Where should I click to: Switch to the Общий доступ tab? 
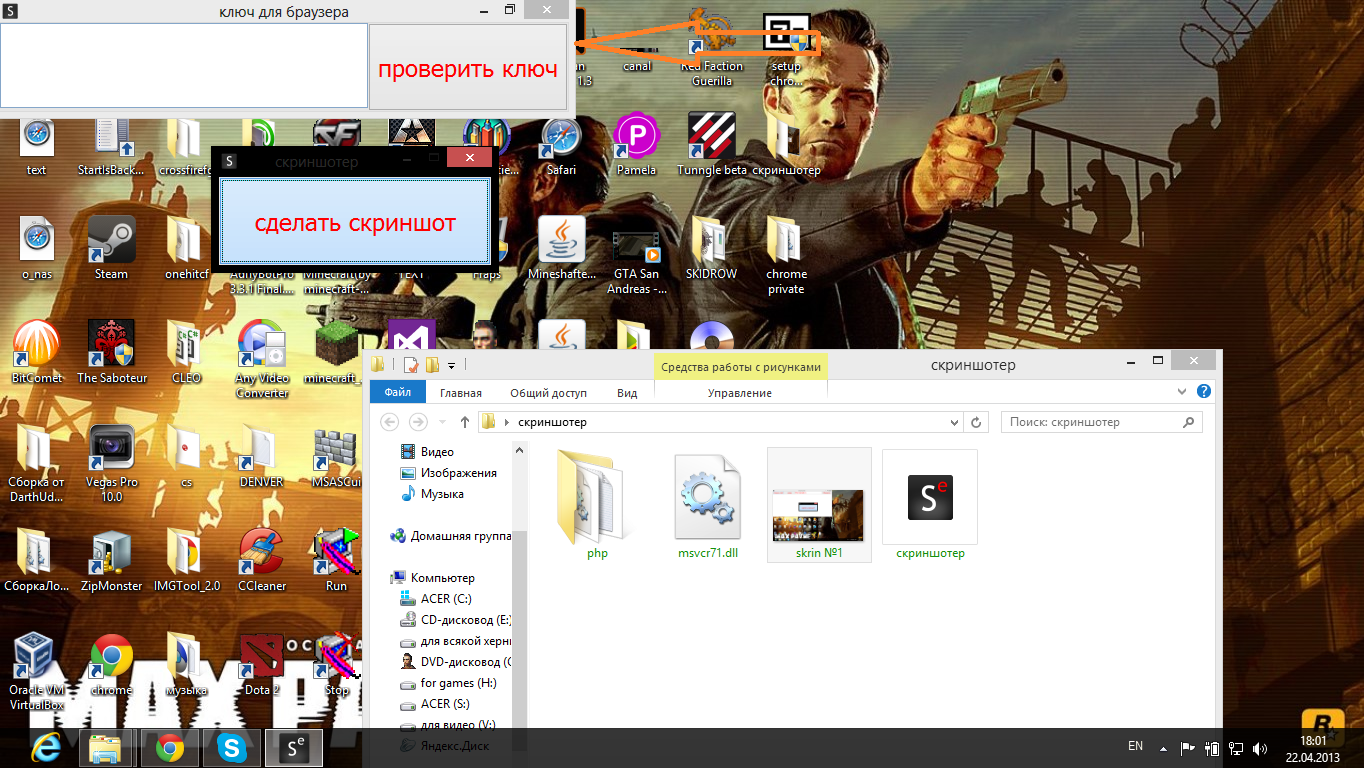[548, 393]
